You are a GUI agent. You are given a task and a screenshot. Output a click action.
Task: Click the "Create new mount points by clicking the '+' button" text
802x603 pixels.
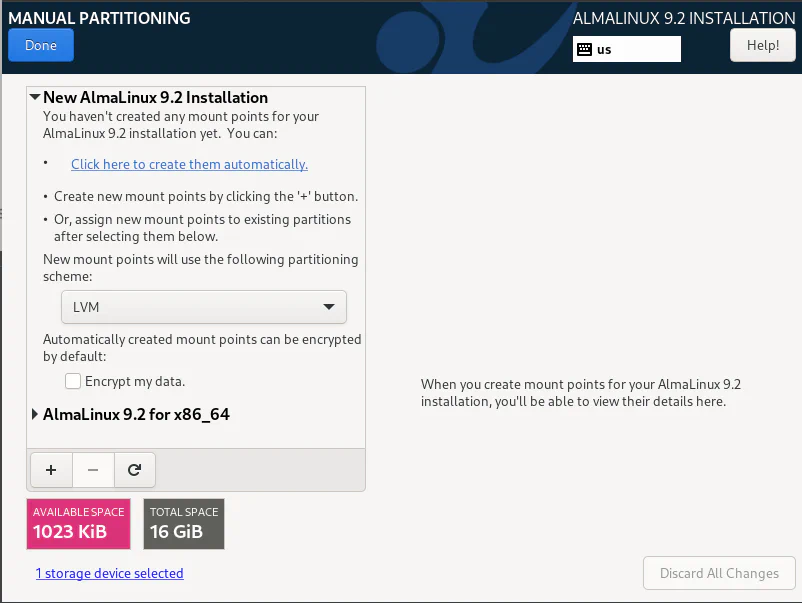(x=206, y=196)
